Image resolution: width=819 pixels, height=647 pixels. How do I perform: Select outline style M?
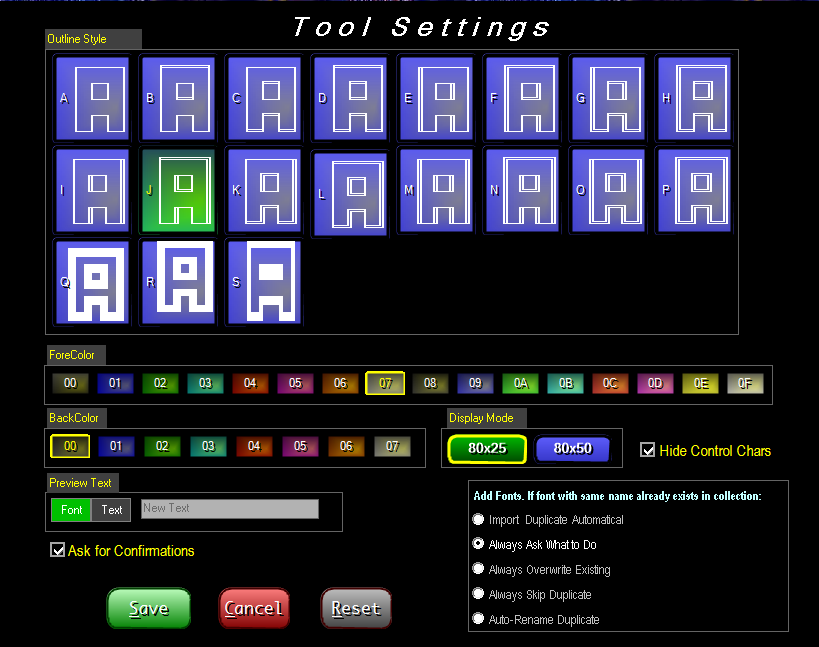tap(435, 190)
